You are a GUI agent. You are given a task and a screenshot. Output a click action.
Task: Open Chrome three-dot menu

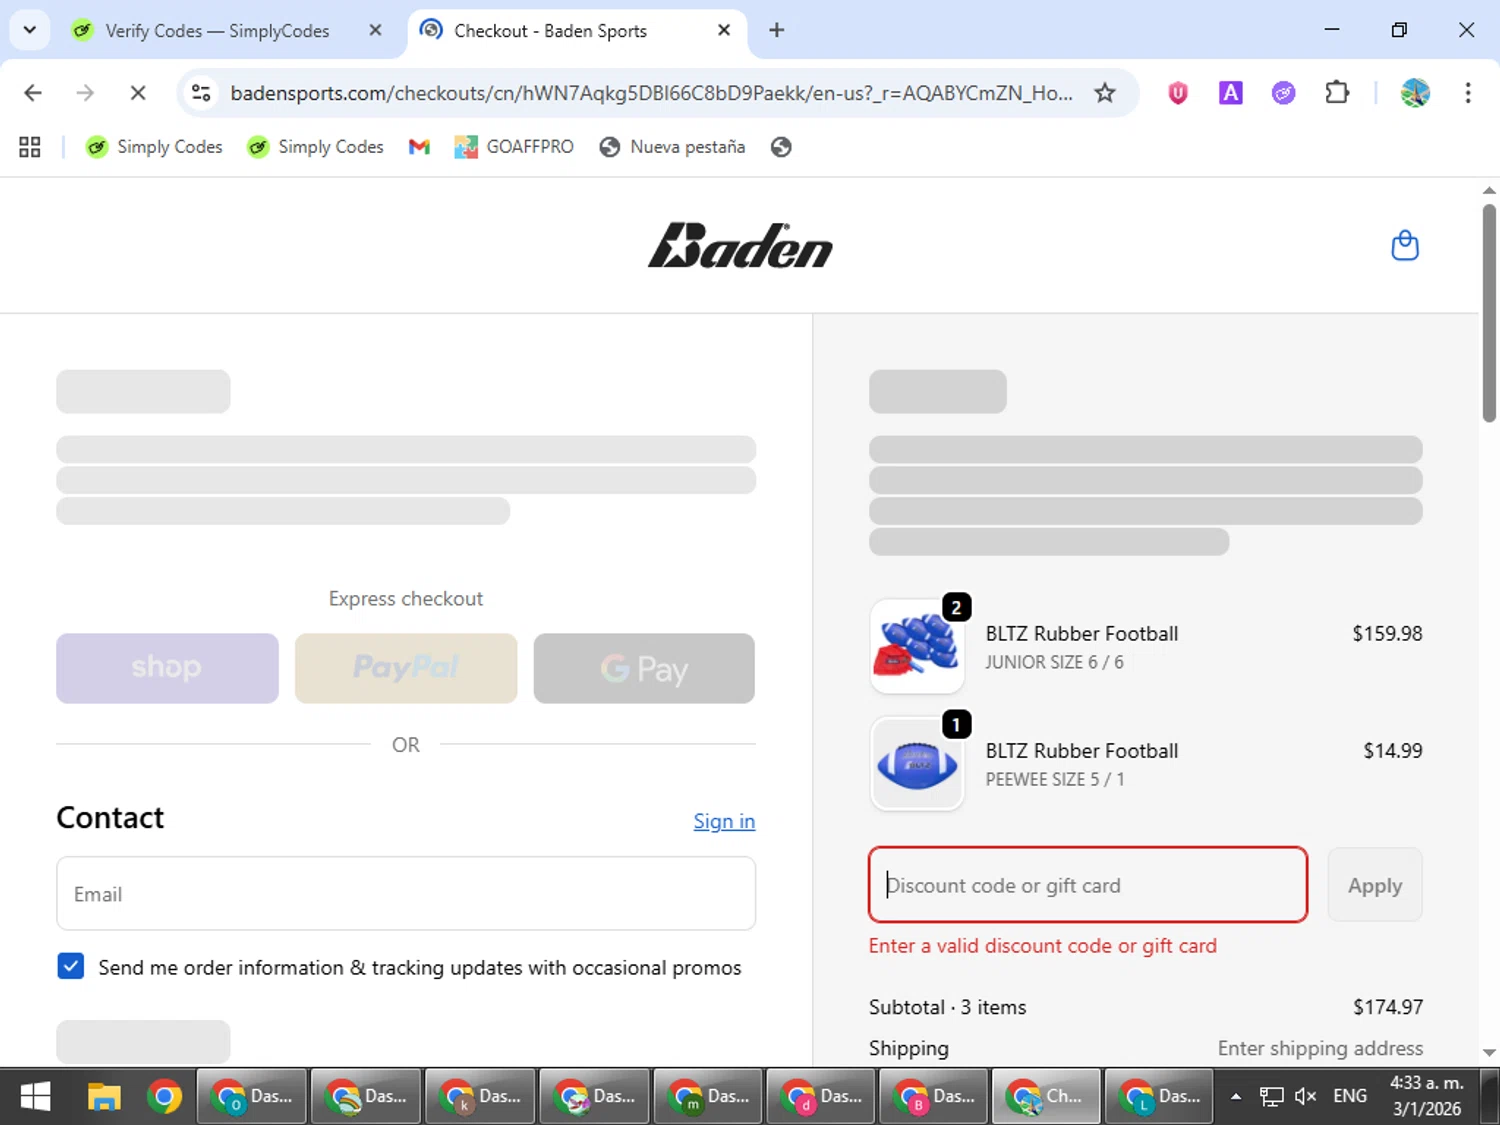coord(1468,93)
